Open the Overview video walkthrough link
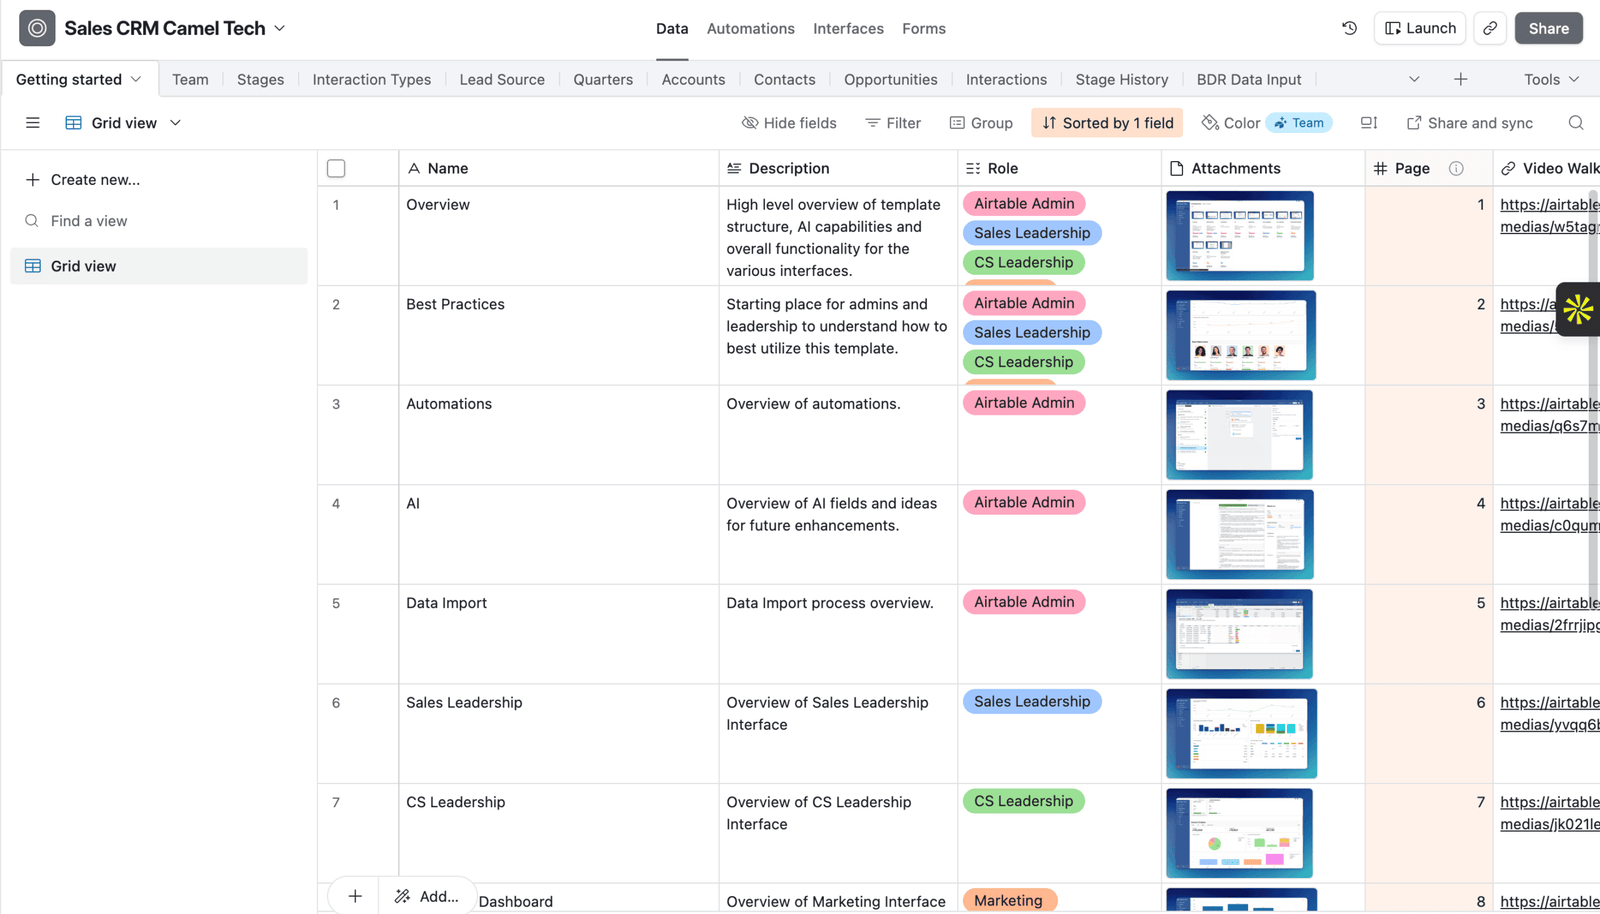The height and width of the screenshot is (914, 1600). click(1549, 215)
